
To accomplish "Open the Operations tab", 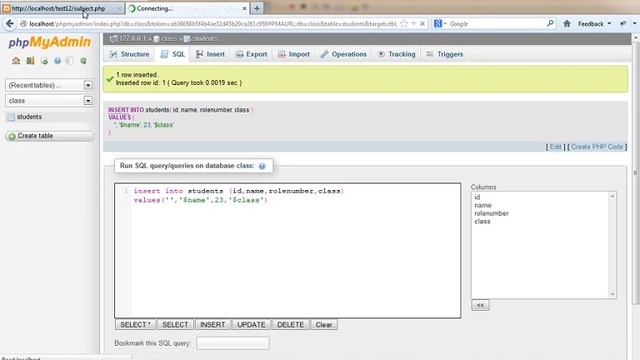I will click(344, 54).
